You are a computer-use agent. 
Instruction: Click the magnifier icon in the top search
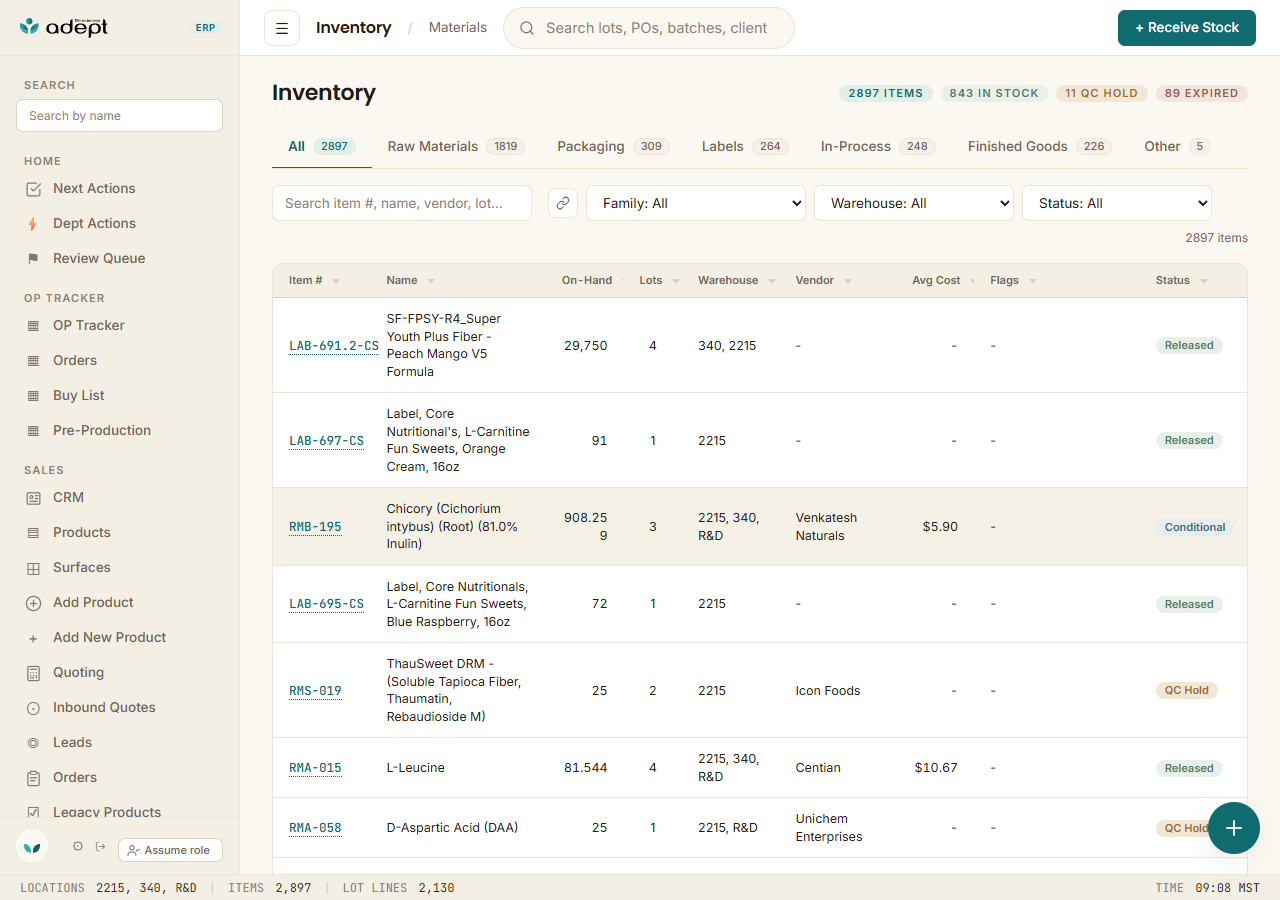(527, 28)
